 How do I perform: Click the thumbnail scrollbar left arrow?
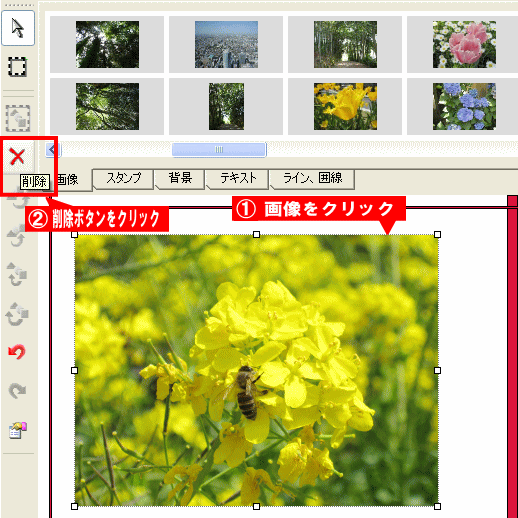(53, 150)
